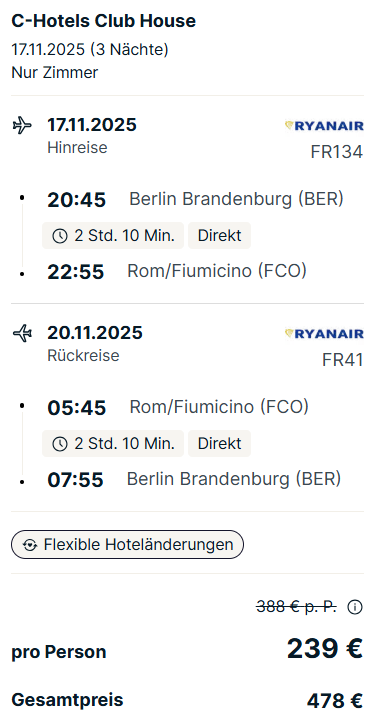Image resolution: width=375 pixels, height=717 pixels.
Task: Click the Direkt badge on the outbound flight
Action: pyautogui.click(x=220, y=236)
